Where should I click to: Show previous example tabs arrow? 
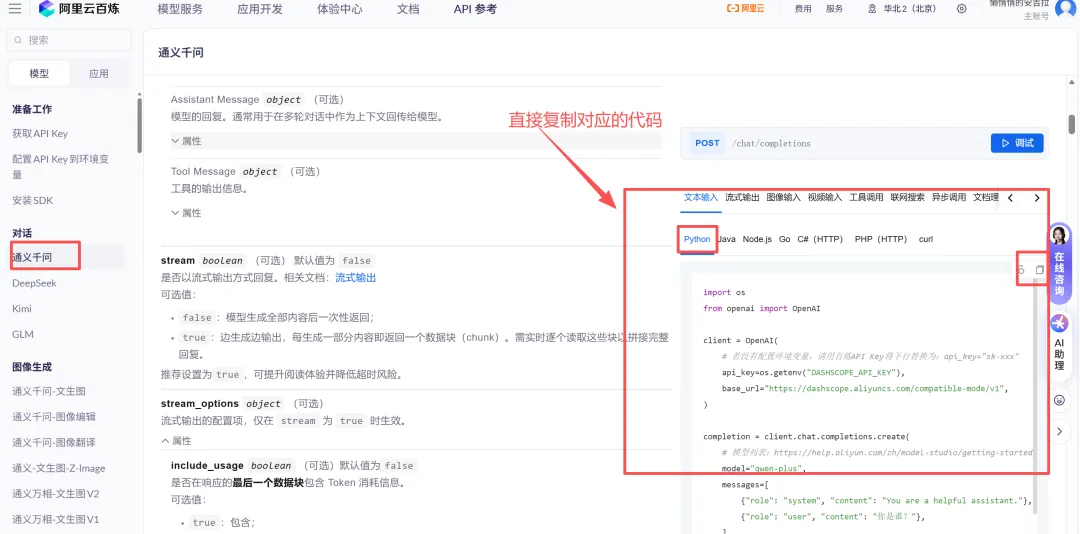click(x=1010, y=198)
